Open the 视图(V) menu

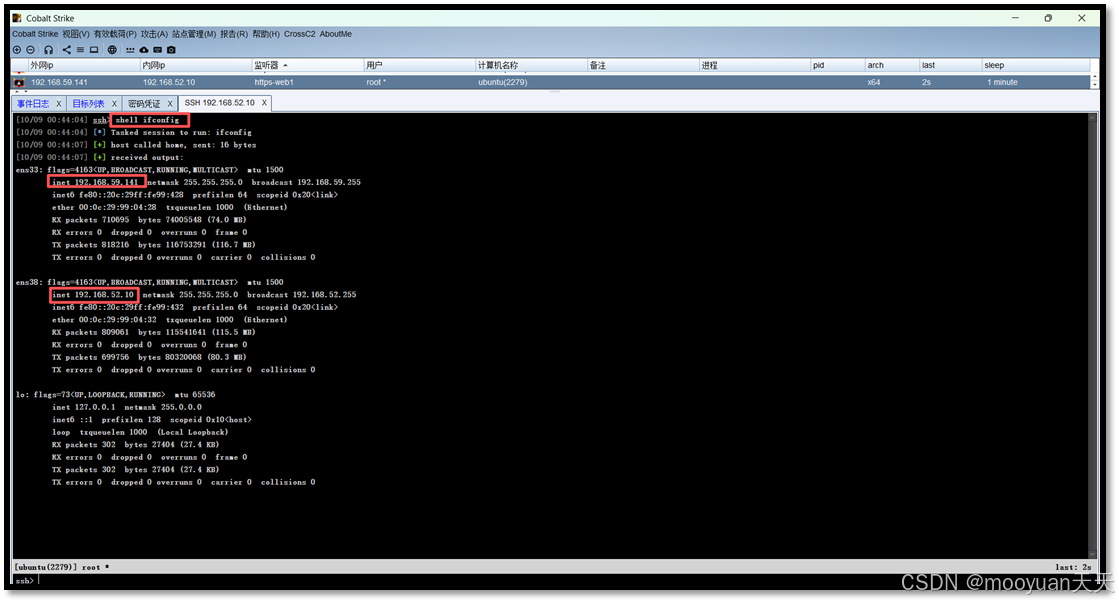coord(76,34)
